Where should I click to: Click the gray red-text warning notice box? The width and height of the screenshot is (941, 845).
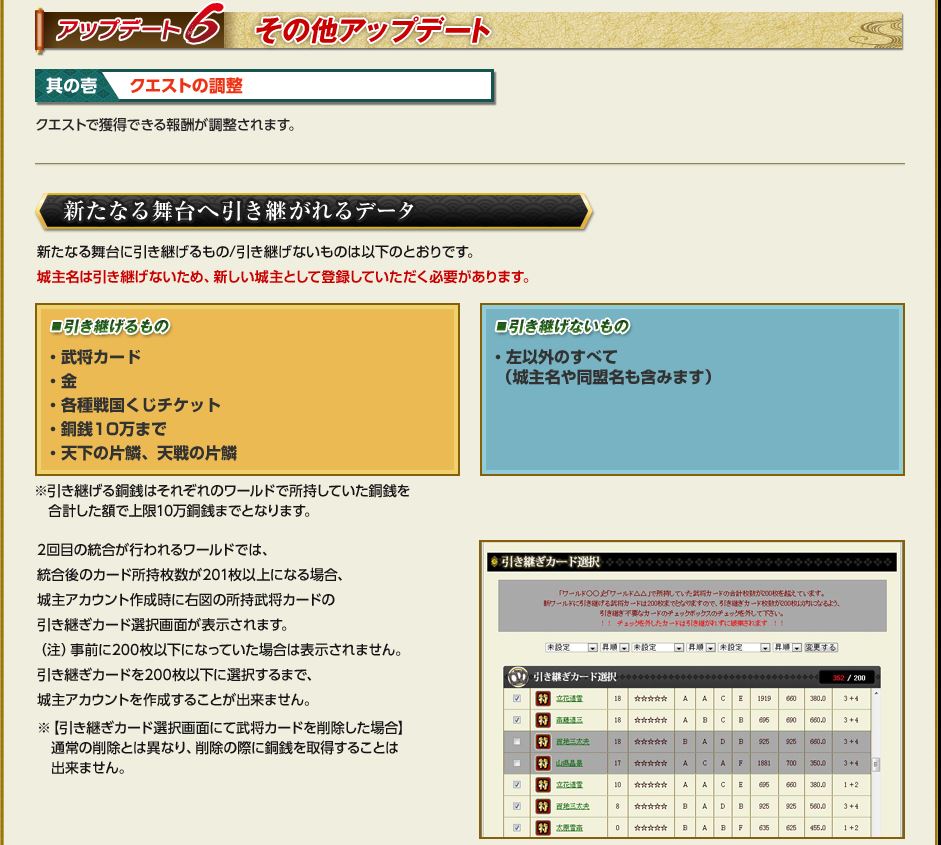[x=692, y=606]
